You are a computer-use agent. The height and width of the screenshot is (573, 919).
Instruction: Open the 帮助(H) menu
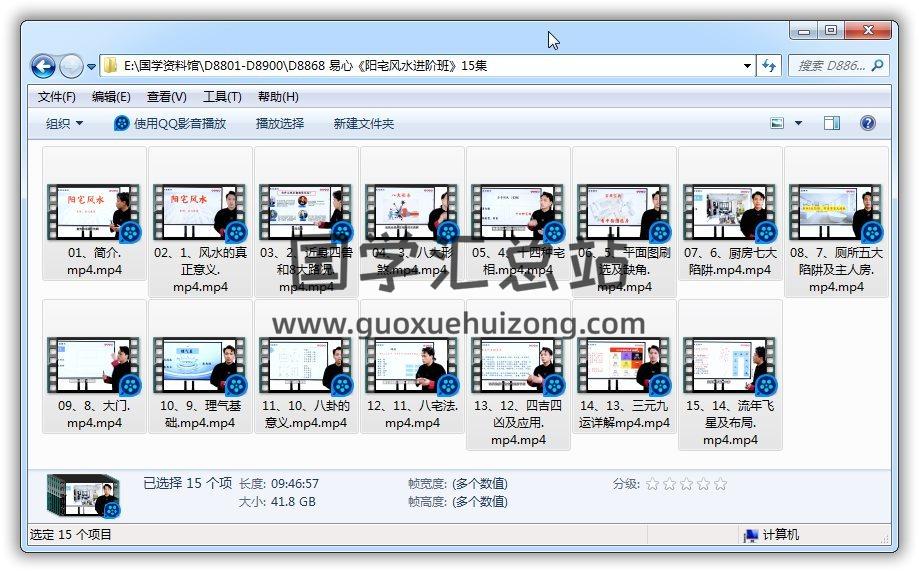click(278, 97)
